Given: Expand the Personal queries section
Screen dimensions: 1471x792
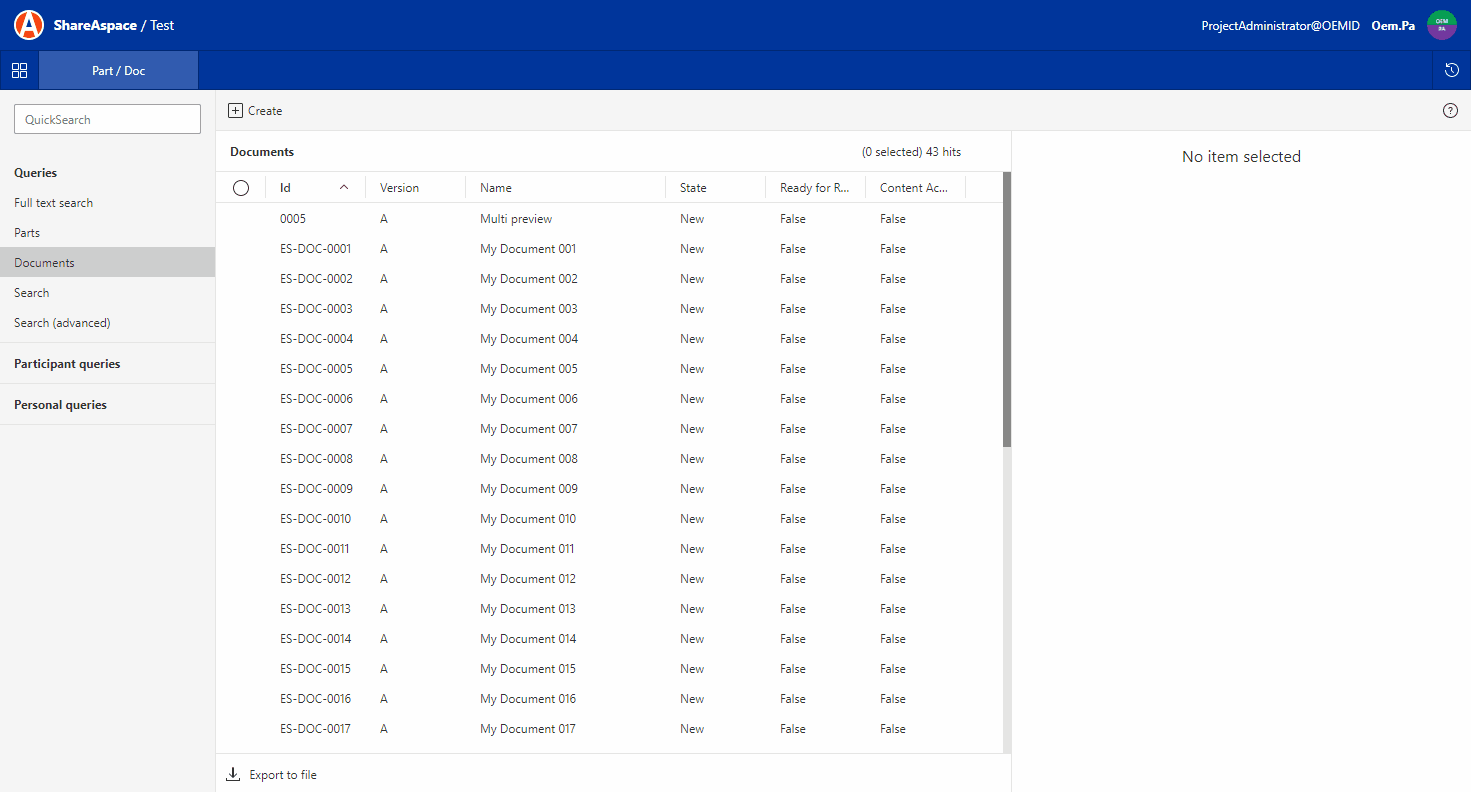Looking at the screenshot, I should pos(60,405).
